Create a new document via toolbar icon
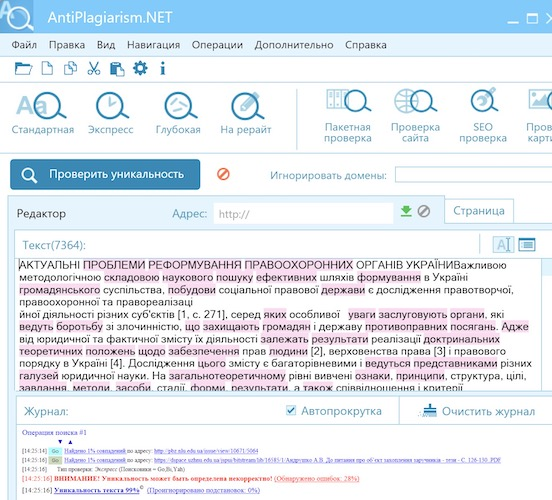 pos(47,68)
